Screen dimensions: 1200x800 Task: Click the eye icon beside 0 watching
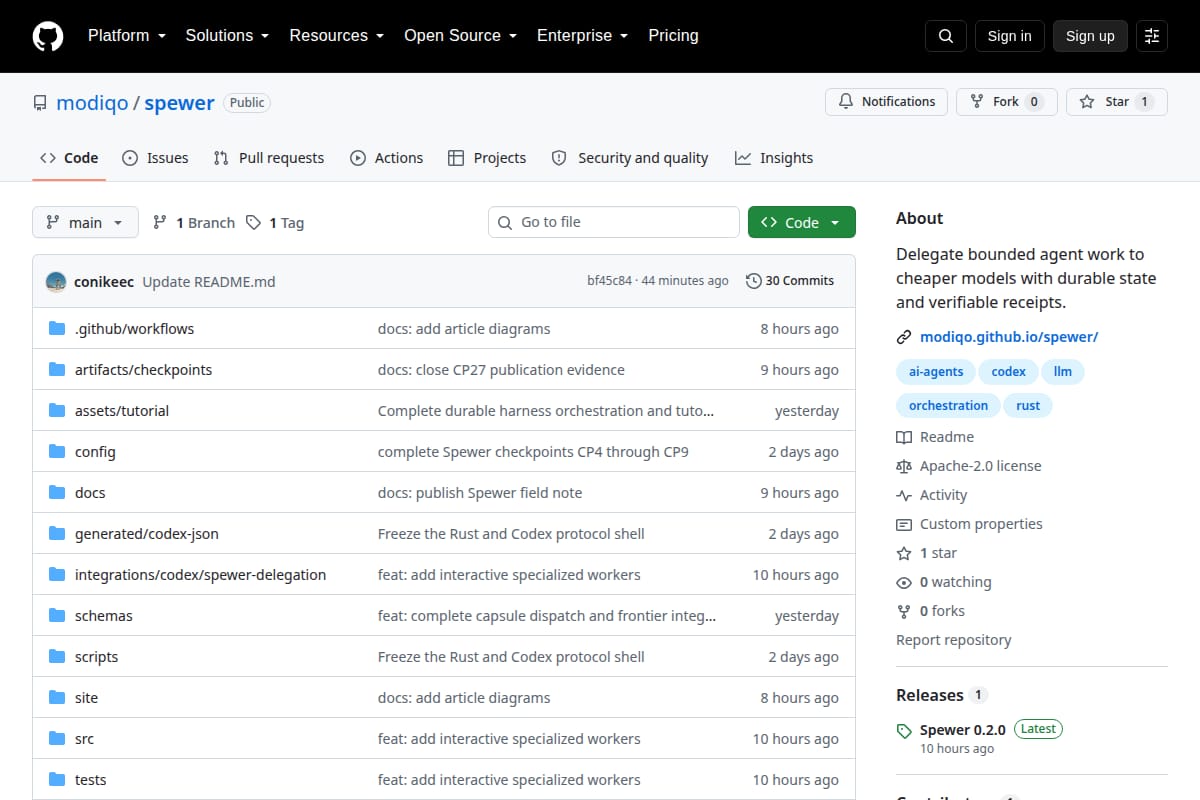tap(904, 582)
